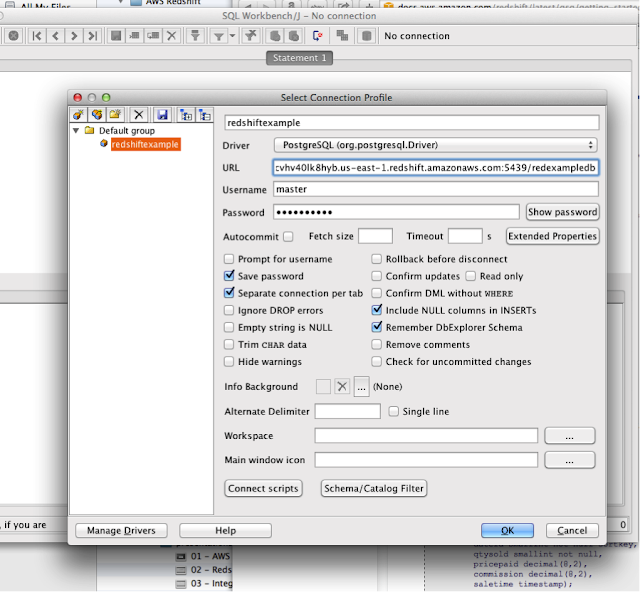Click the ignore errors toolbar icon
The width and height of the screenshot is (640, 592).
(318, 36)
